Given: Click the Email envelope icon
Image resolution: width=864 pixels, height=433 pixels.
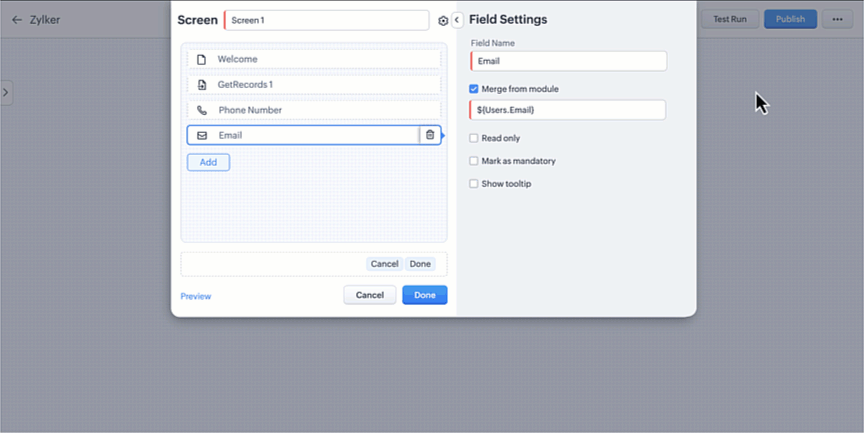Looking at the screenshot, I should [202, 135].
